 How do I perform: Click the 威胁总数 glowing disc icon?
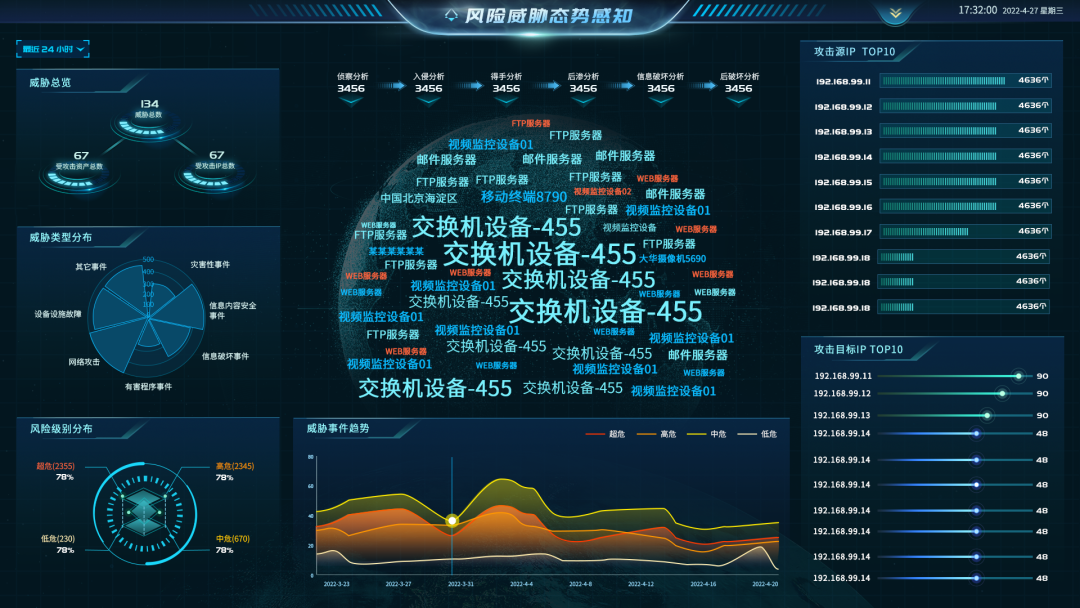click(149, 127)
